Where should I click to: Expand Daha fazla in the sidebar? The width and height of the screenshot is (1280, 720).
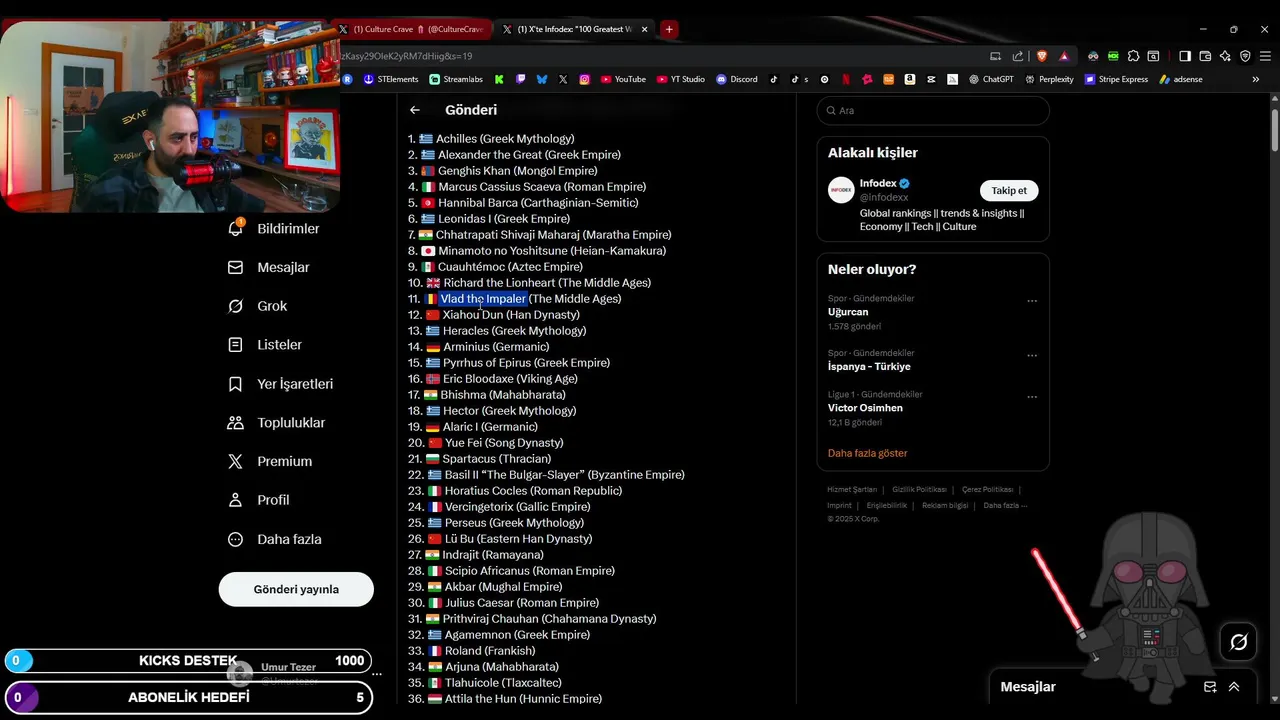[x=275, y=539]
